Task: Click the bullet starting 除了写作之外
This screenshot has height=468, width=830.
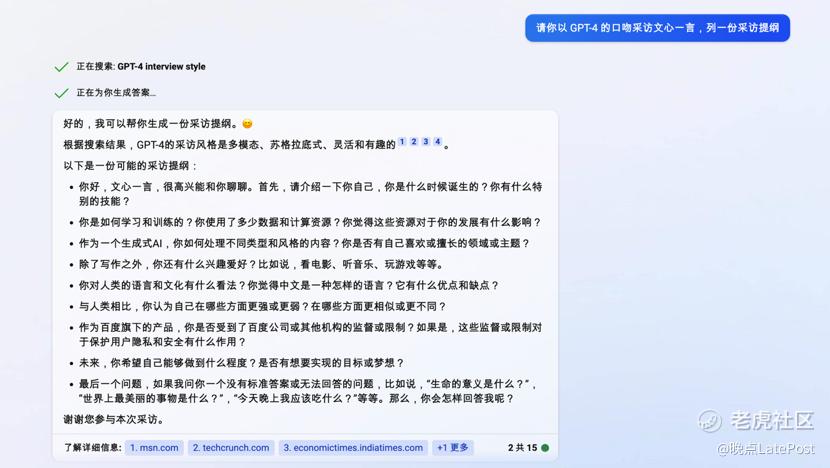Action: tap(261, 264)
